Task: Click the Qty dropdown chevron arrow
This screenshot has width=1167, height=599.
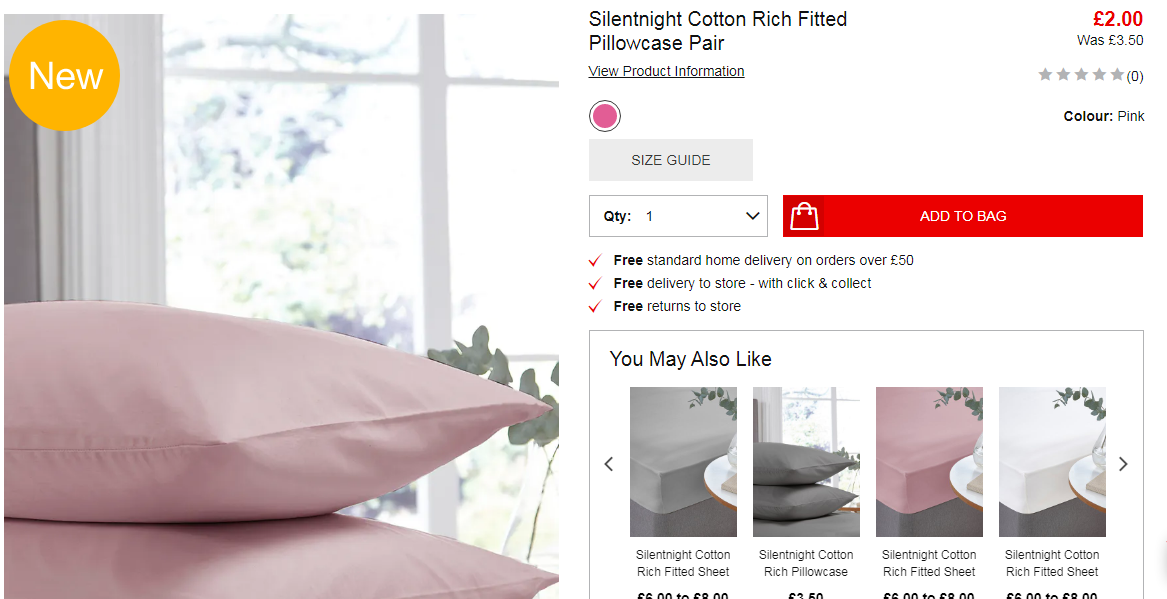Action: 752,217
